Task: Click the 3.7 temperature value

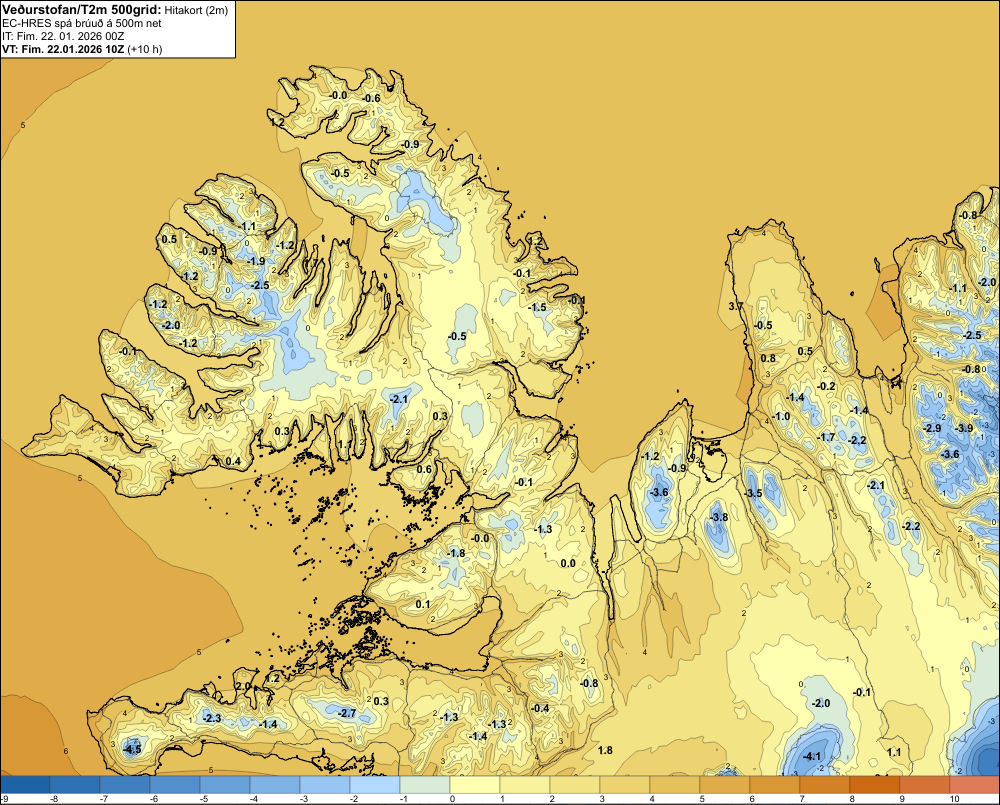Action: pos(735,306)
